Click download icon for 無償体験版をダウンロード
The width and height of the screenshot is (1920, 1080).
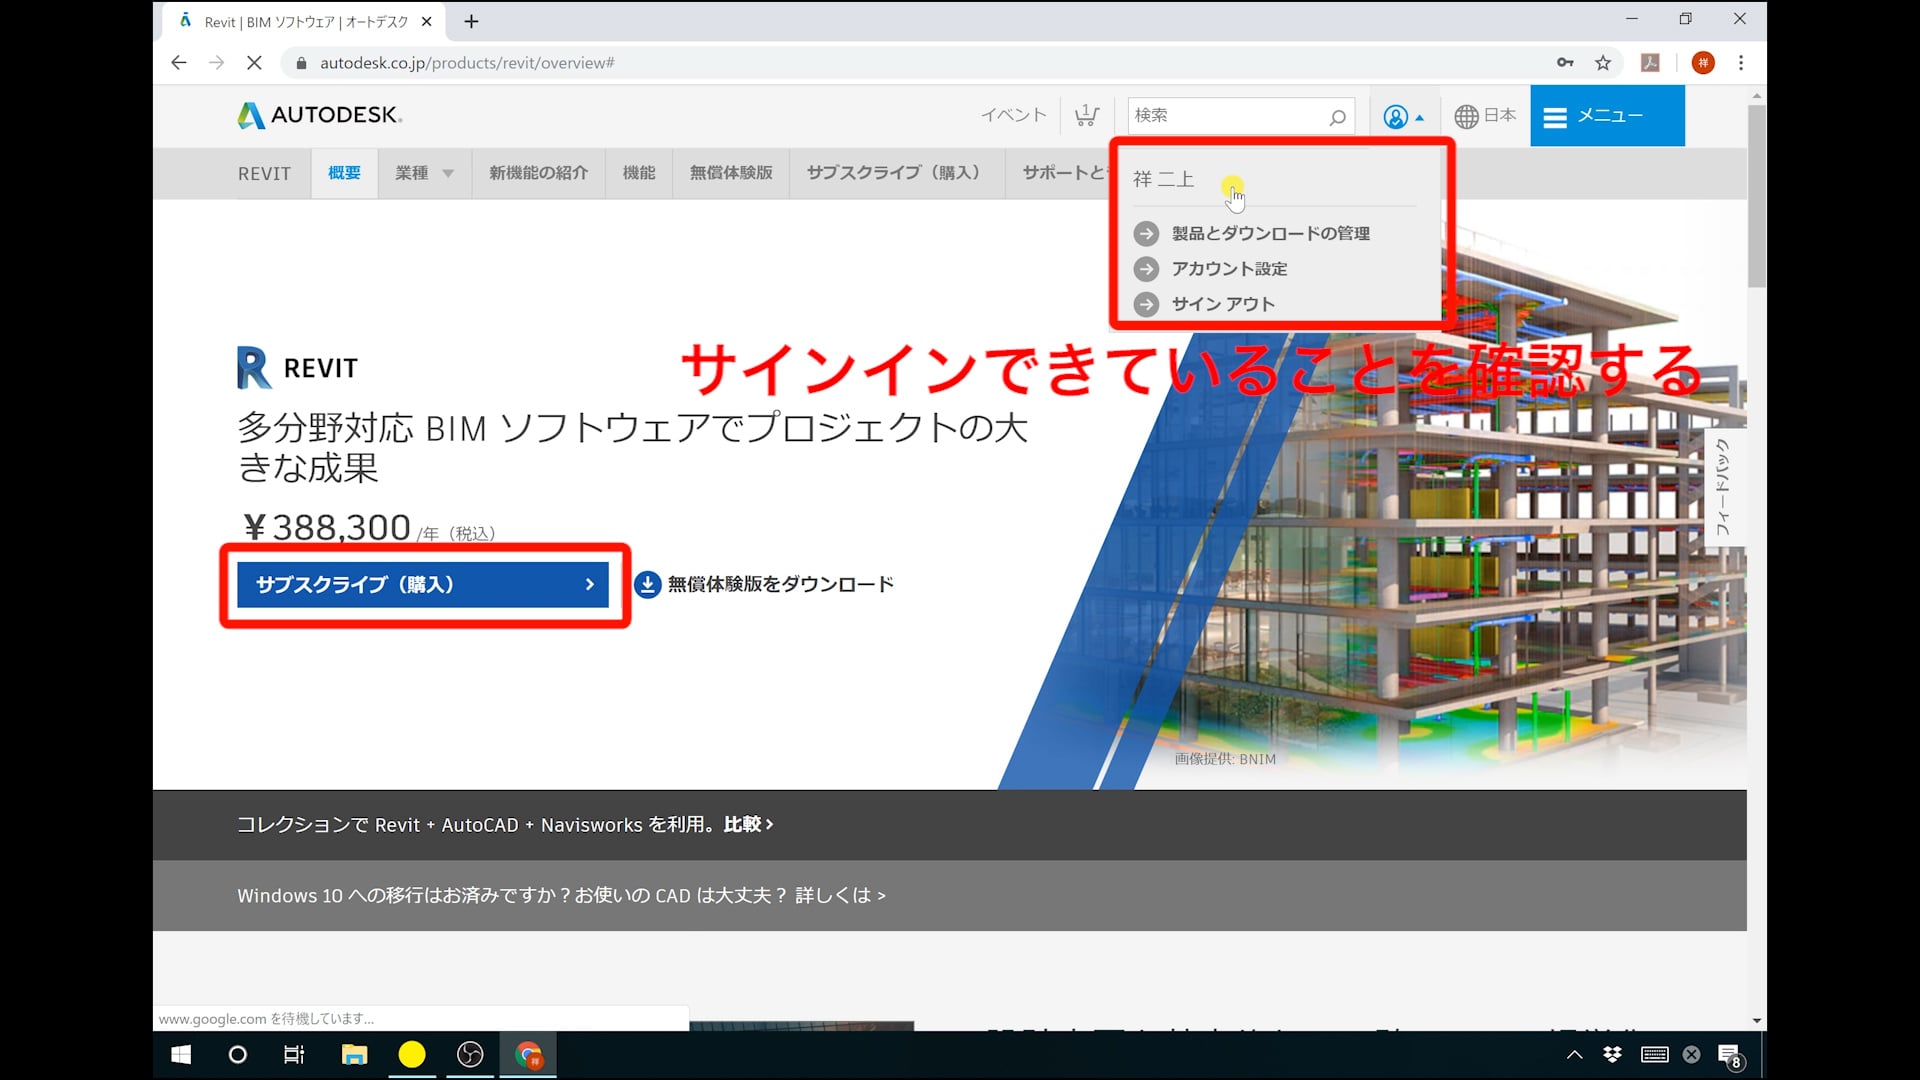click(x=647, y=584)
